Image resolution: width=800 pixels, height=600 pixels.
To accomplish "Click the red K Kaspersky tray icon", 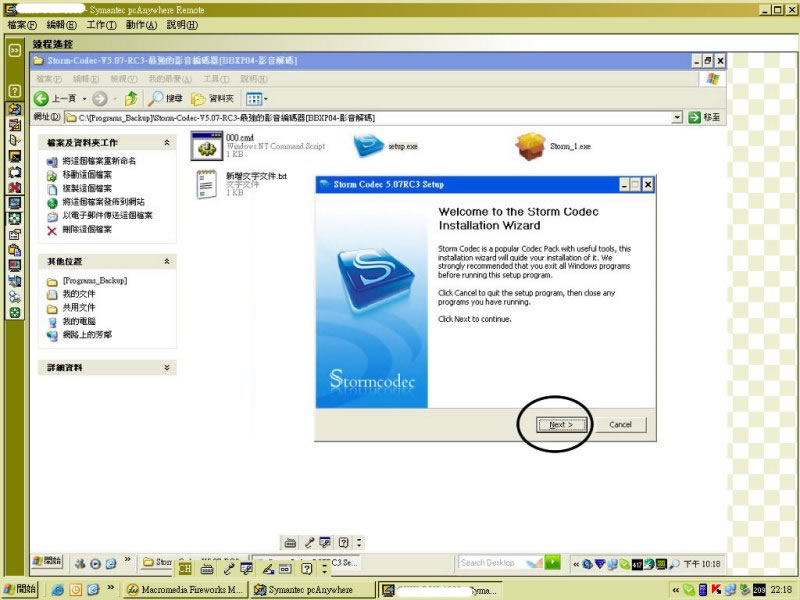I will point(716,590).
